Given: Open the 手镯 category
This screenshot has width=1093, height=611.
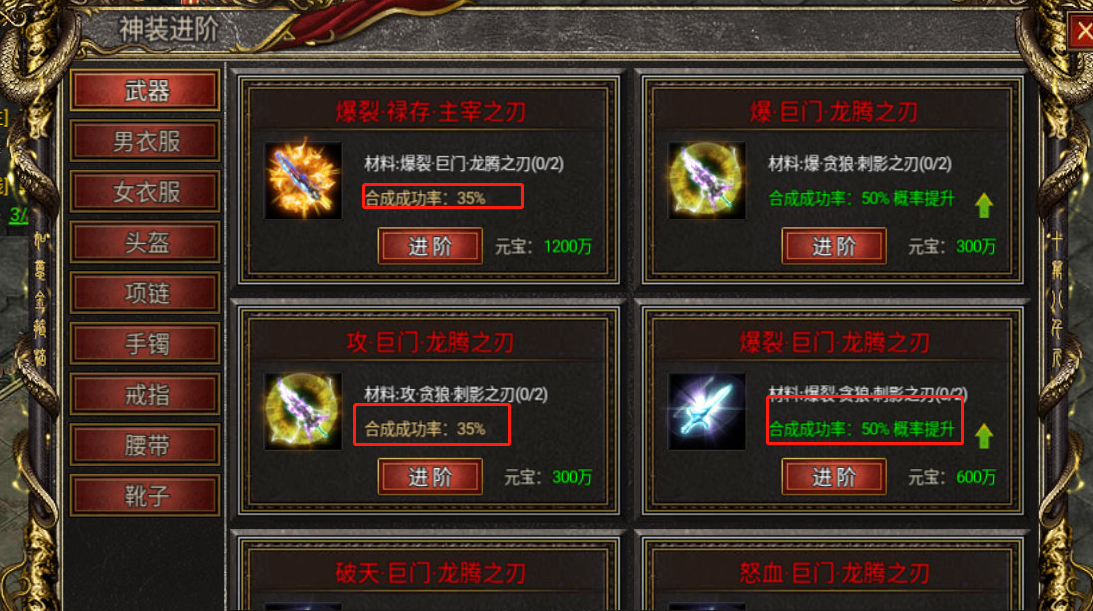Looking at the screenshot, I should tap(146, 344).
